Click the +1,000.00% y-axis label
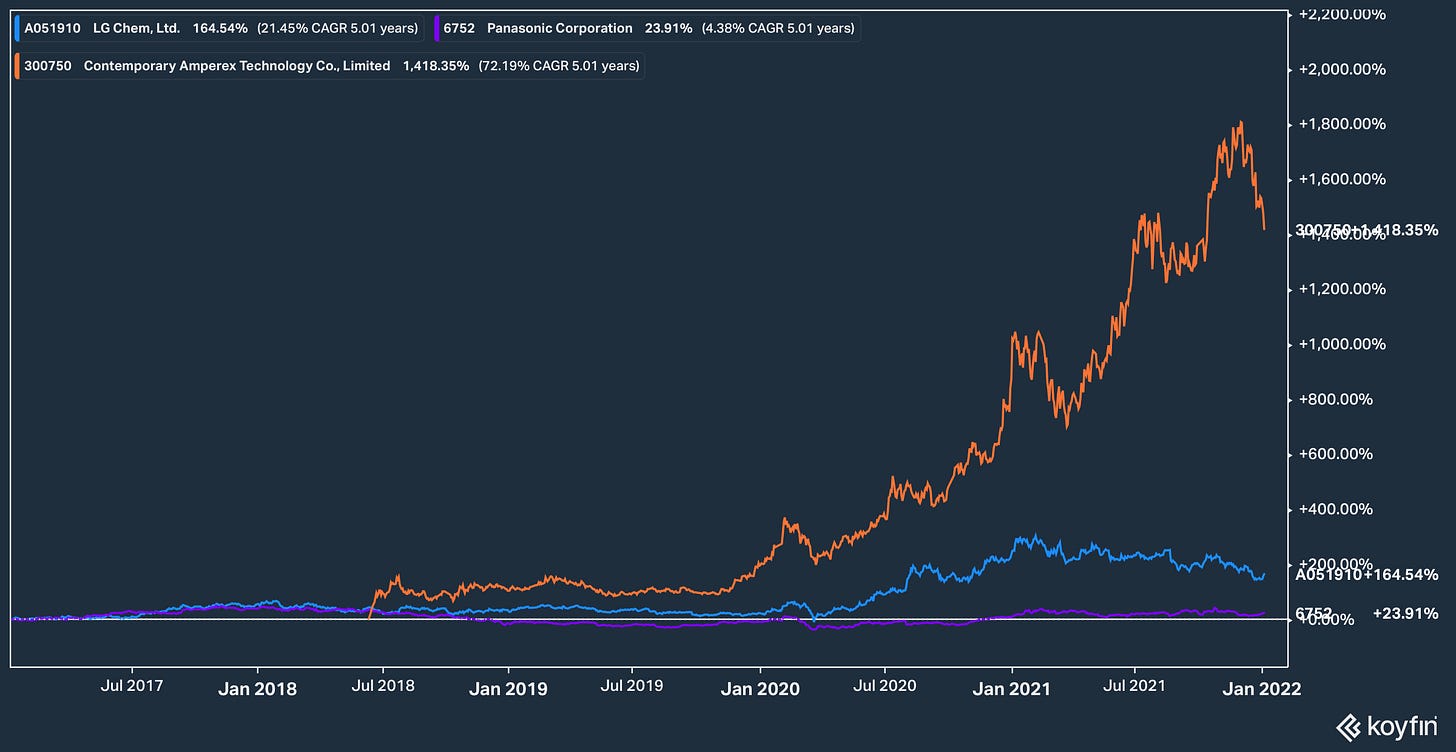The image size is (1456, 752). click(1340, 345)
